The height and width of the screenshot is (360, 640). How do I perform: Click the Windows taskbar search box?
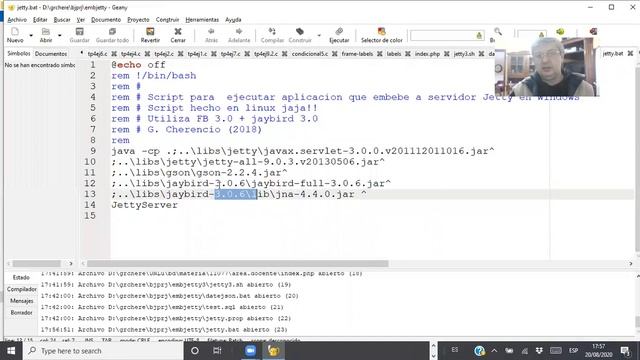click(103, 351)
